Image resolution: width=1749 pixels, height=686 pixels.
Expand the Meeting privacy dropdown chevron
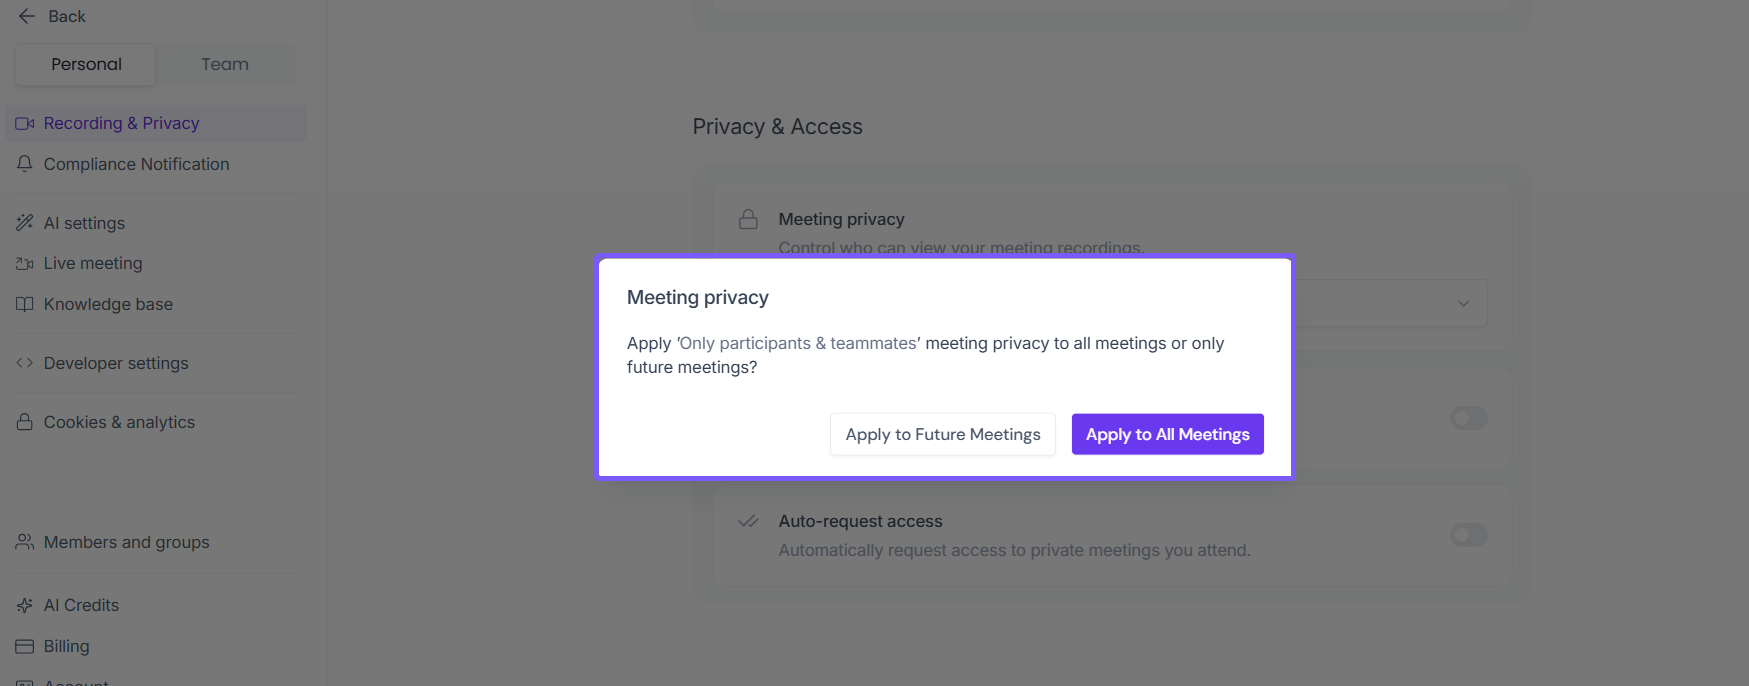1463,303
